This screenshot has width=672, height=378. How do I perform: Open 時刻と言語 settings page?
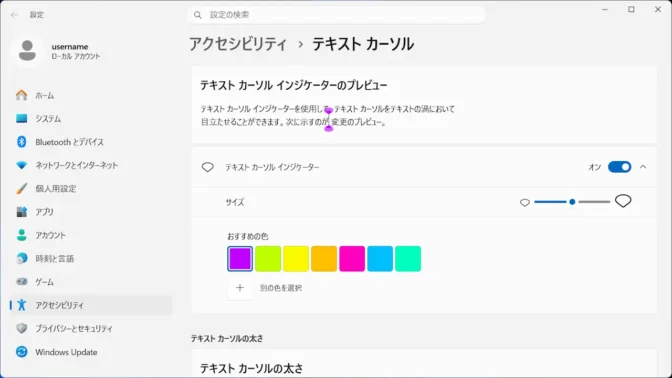click(x=91, y=258)
